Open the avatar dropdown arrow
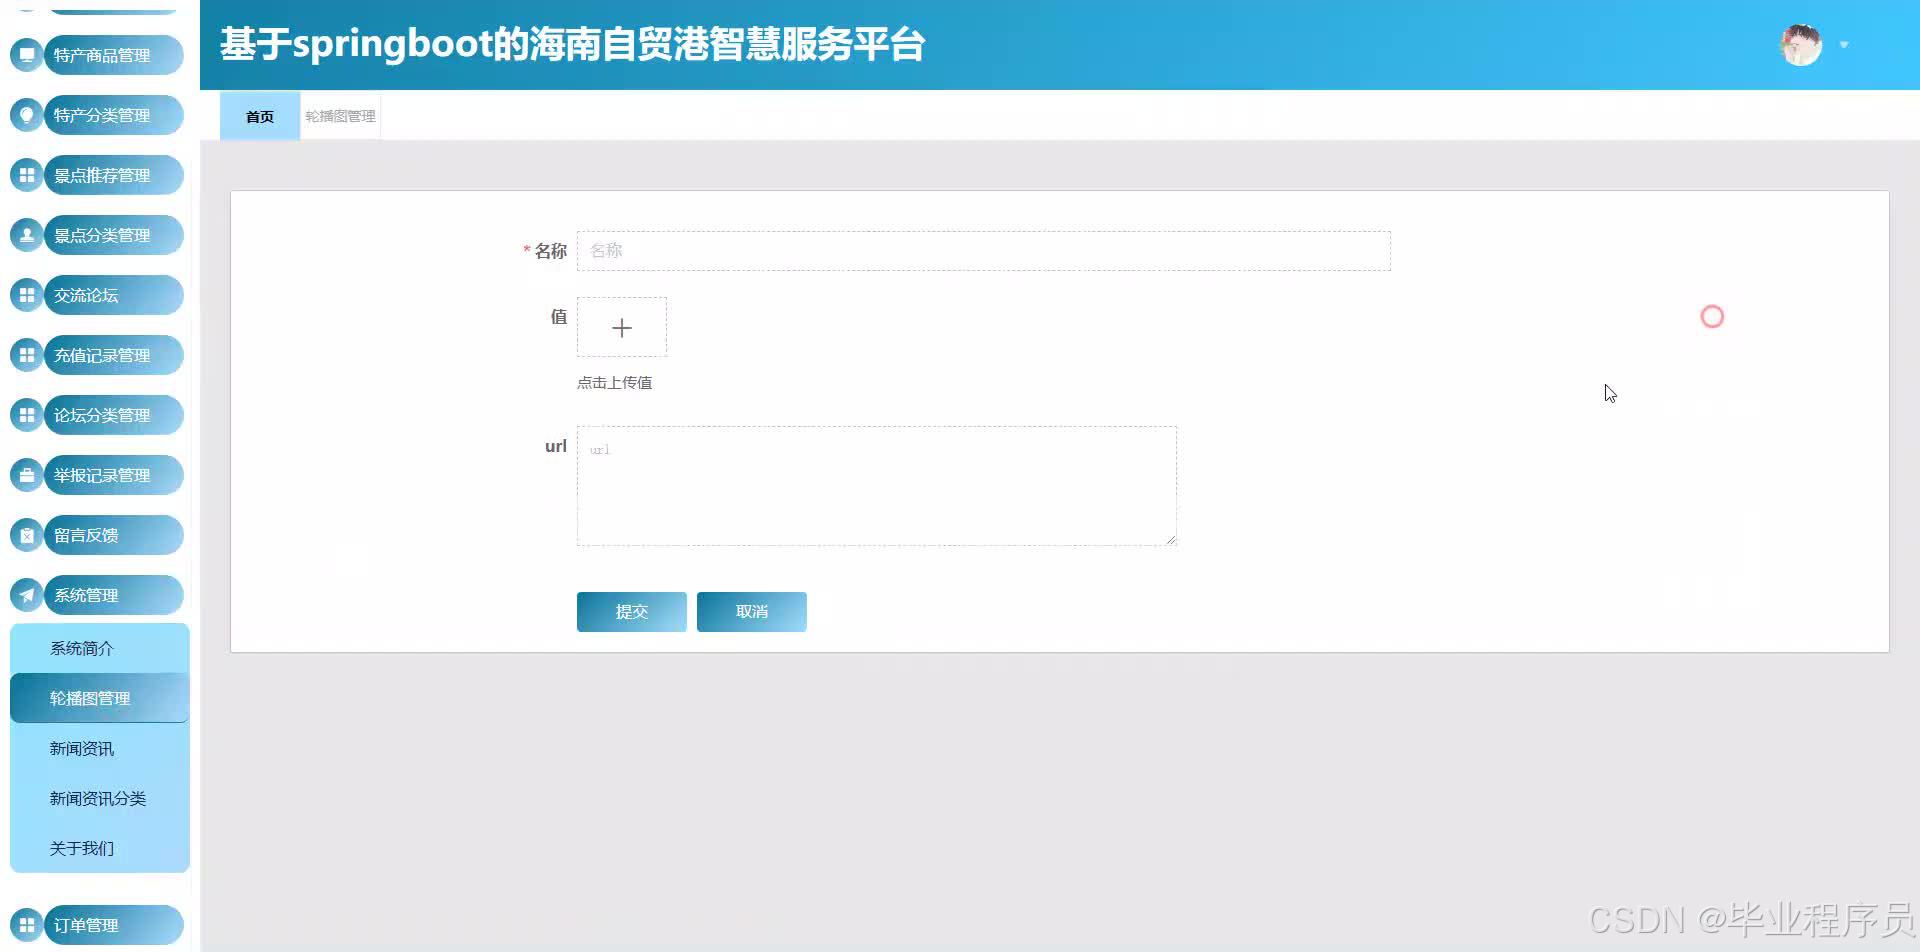This screenshot has height=952, width=1920. tap(1843, 45)
